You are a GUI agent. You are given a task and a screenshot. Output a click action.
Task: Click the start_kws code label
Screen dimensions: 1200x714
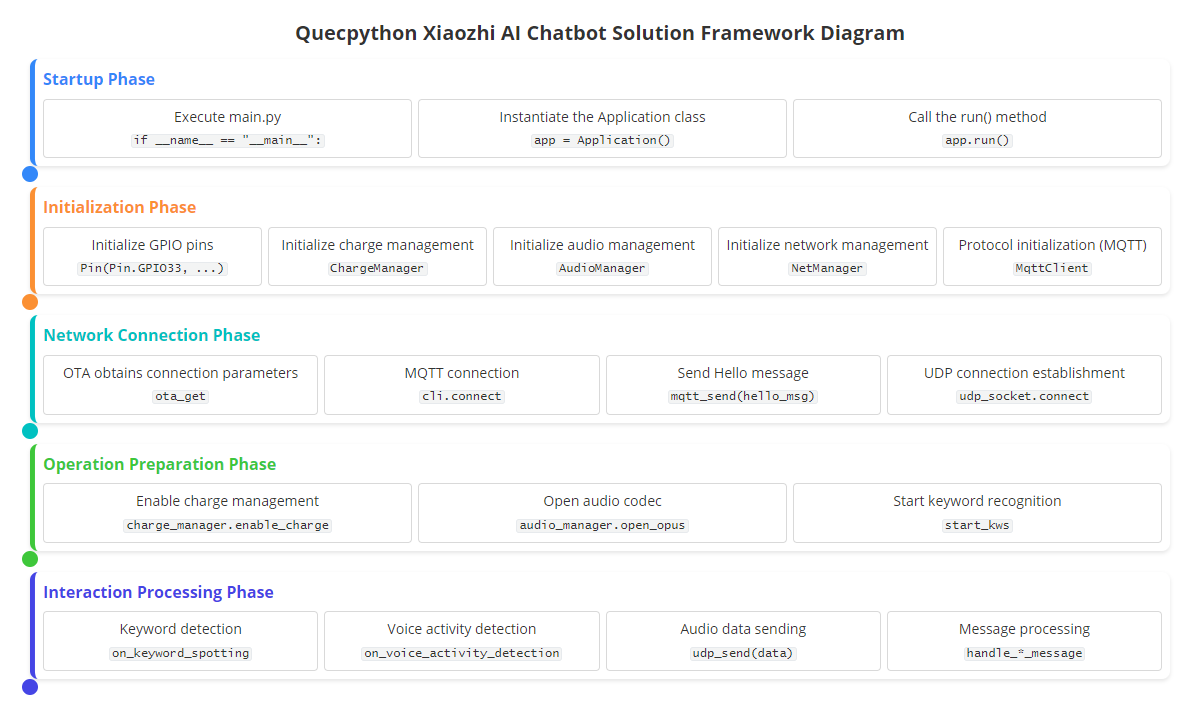click(977, 525)
